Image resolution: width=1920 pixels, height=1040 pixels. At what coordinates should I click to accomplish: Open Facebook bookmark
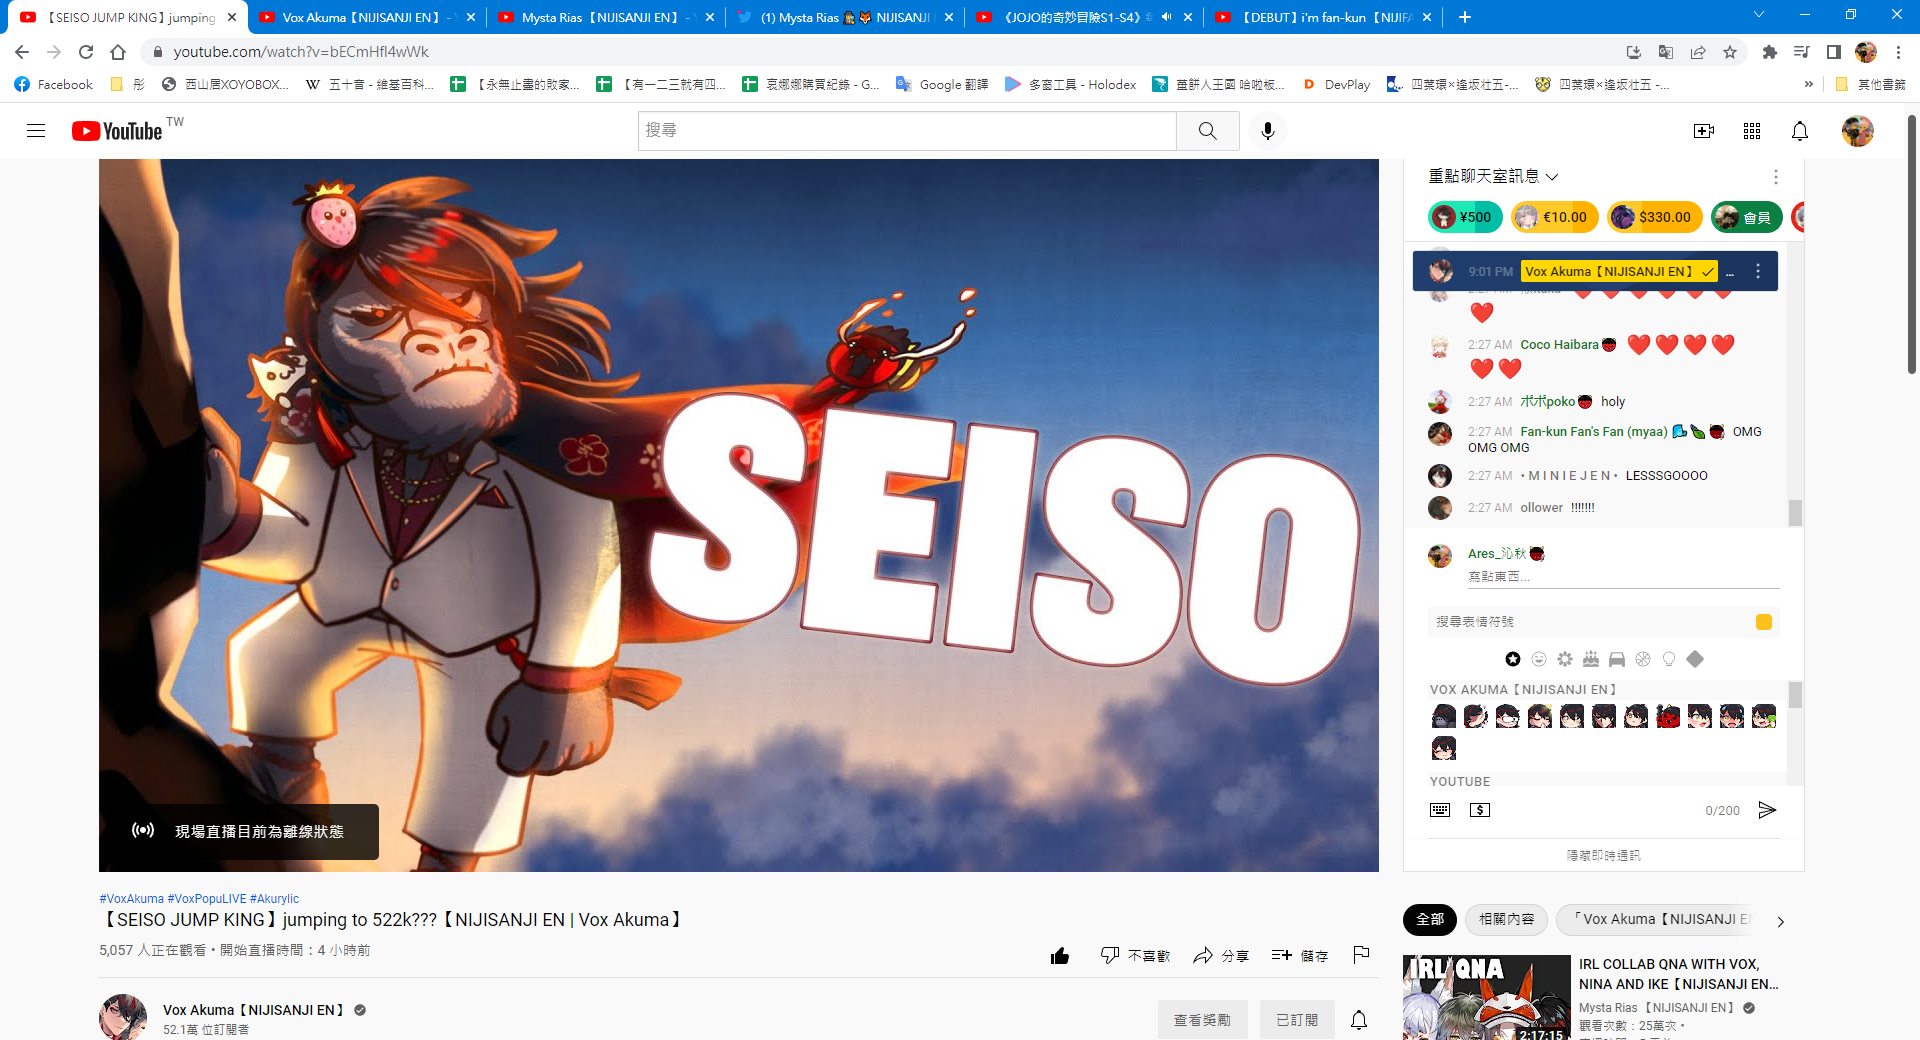pos(54,85)
